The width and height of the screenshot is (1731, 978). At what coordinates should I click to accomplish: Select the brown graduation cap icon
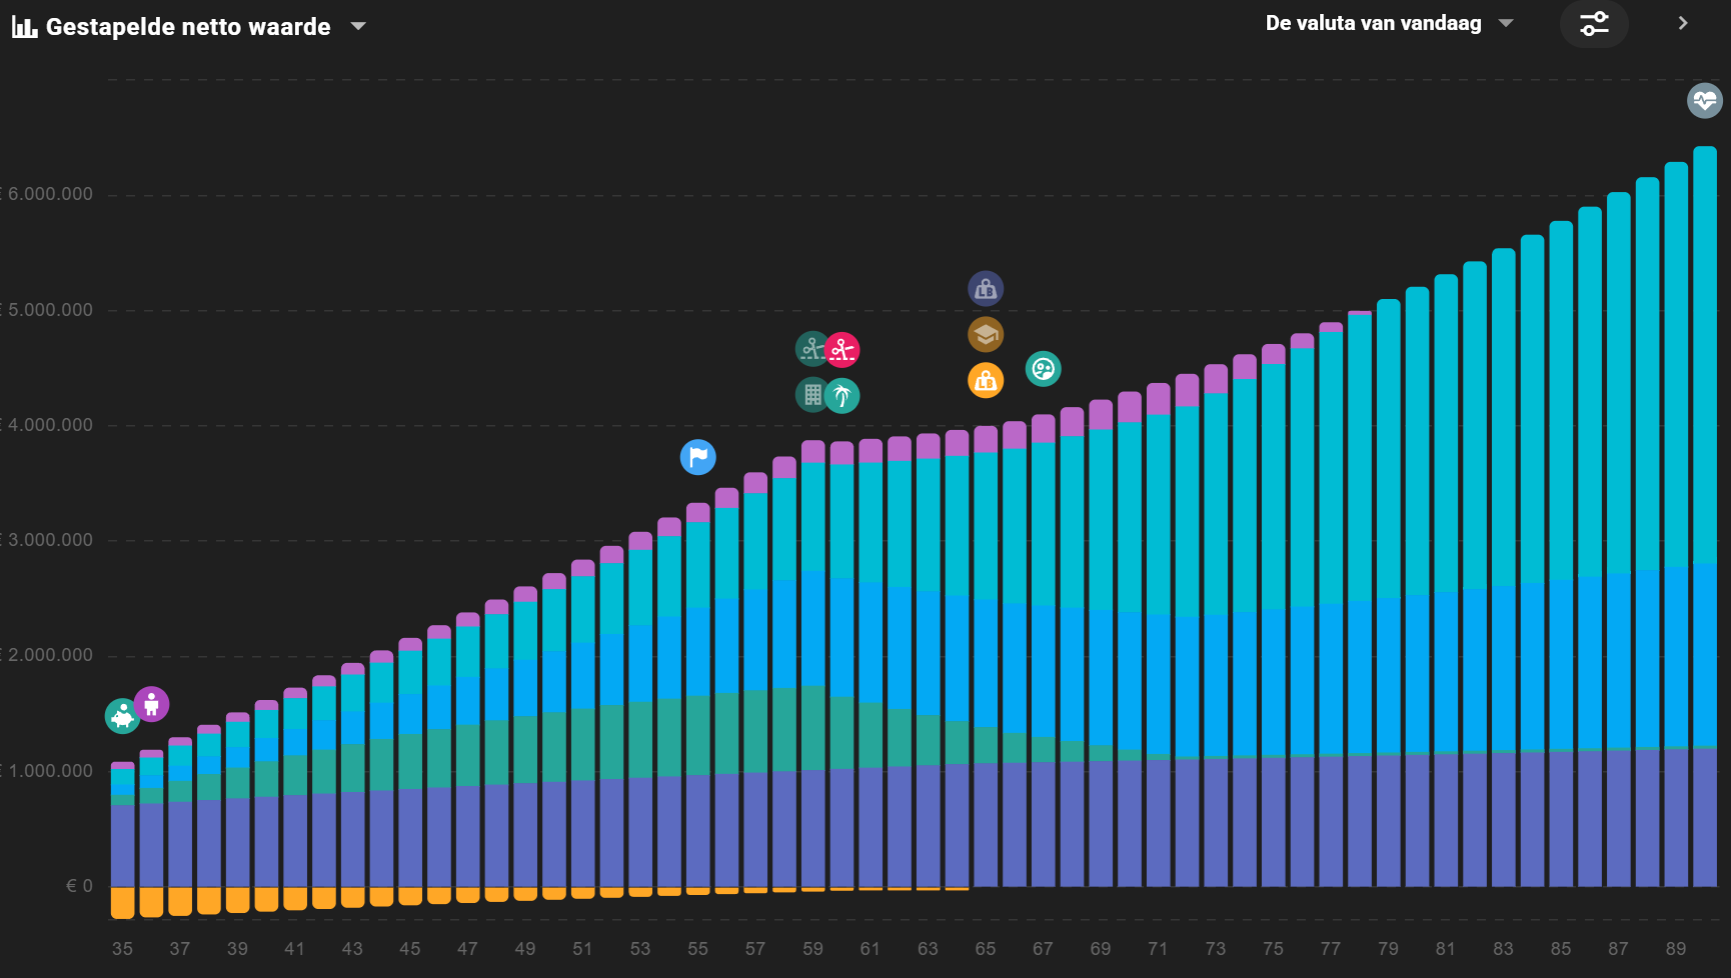(x=985, y=334)
